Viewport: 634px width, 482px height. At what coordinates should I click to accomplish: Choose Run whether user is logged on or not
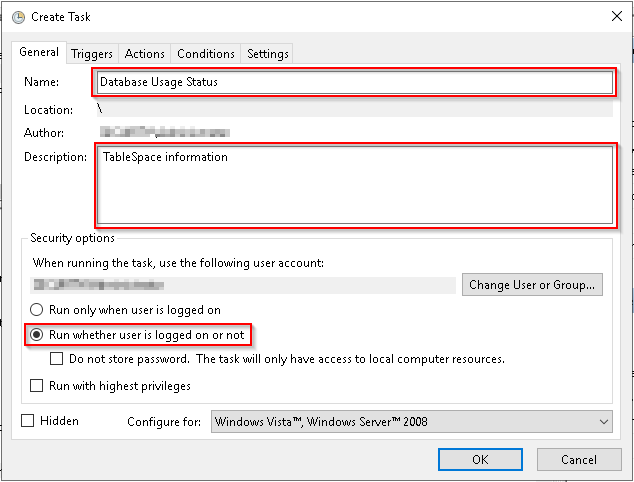[37, 334]
